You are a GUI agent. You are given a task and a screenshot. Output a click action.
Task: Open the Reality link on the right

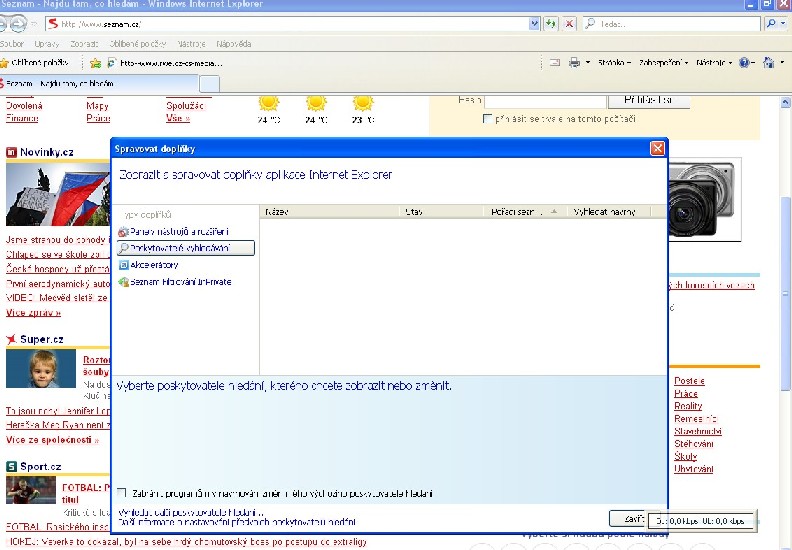coord(688,406)
